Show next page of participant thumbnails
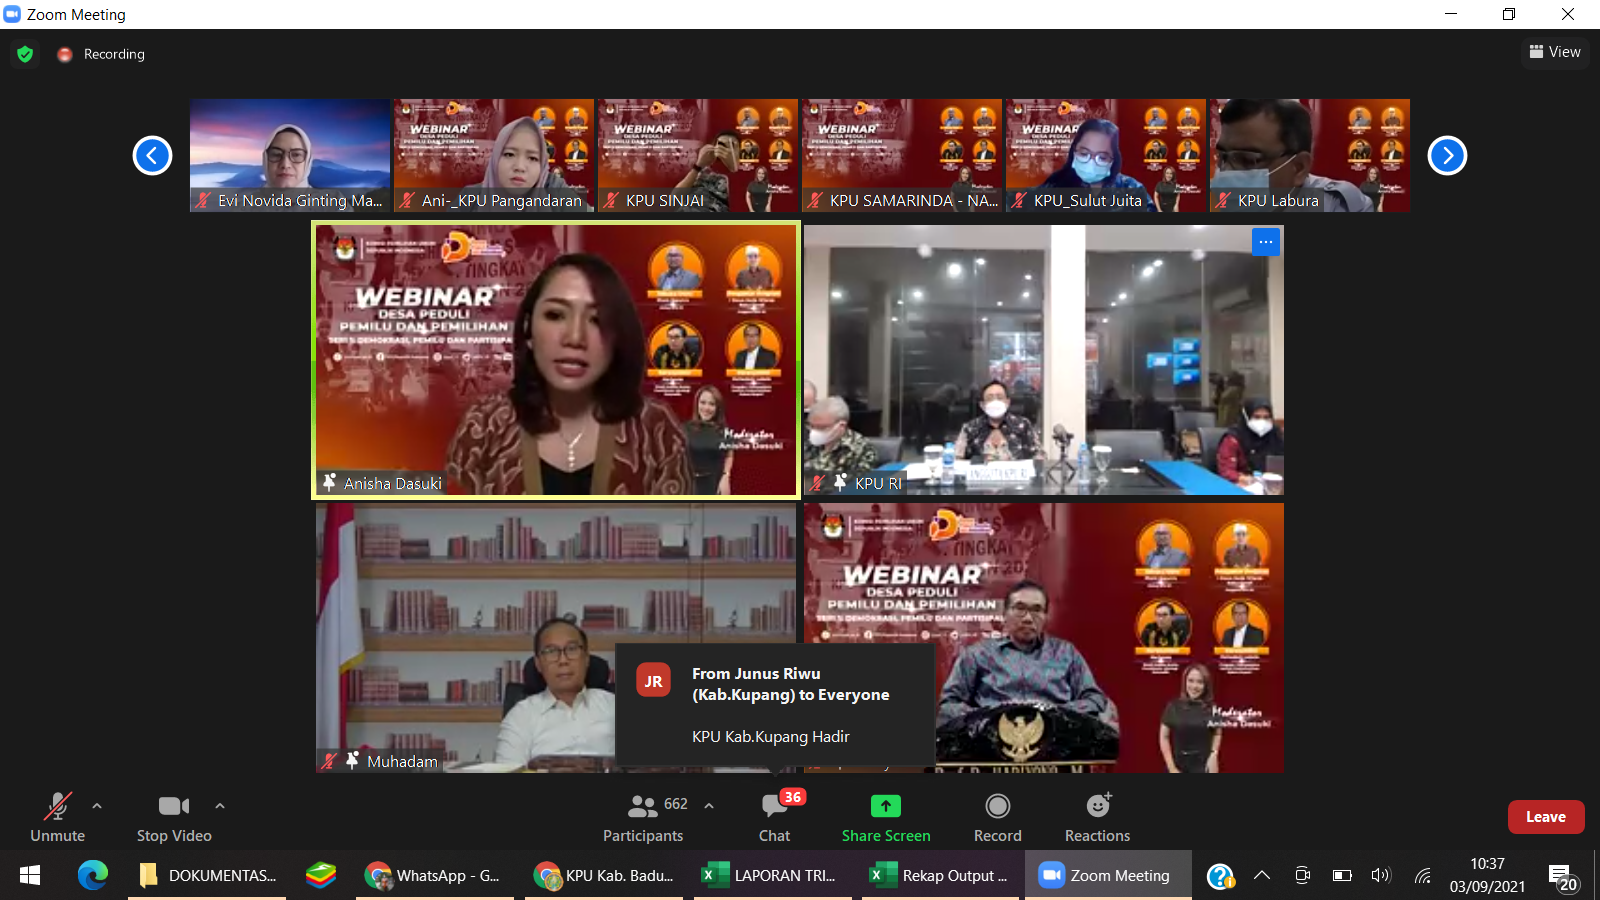 [x=1447, y=155]
